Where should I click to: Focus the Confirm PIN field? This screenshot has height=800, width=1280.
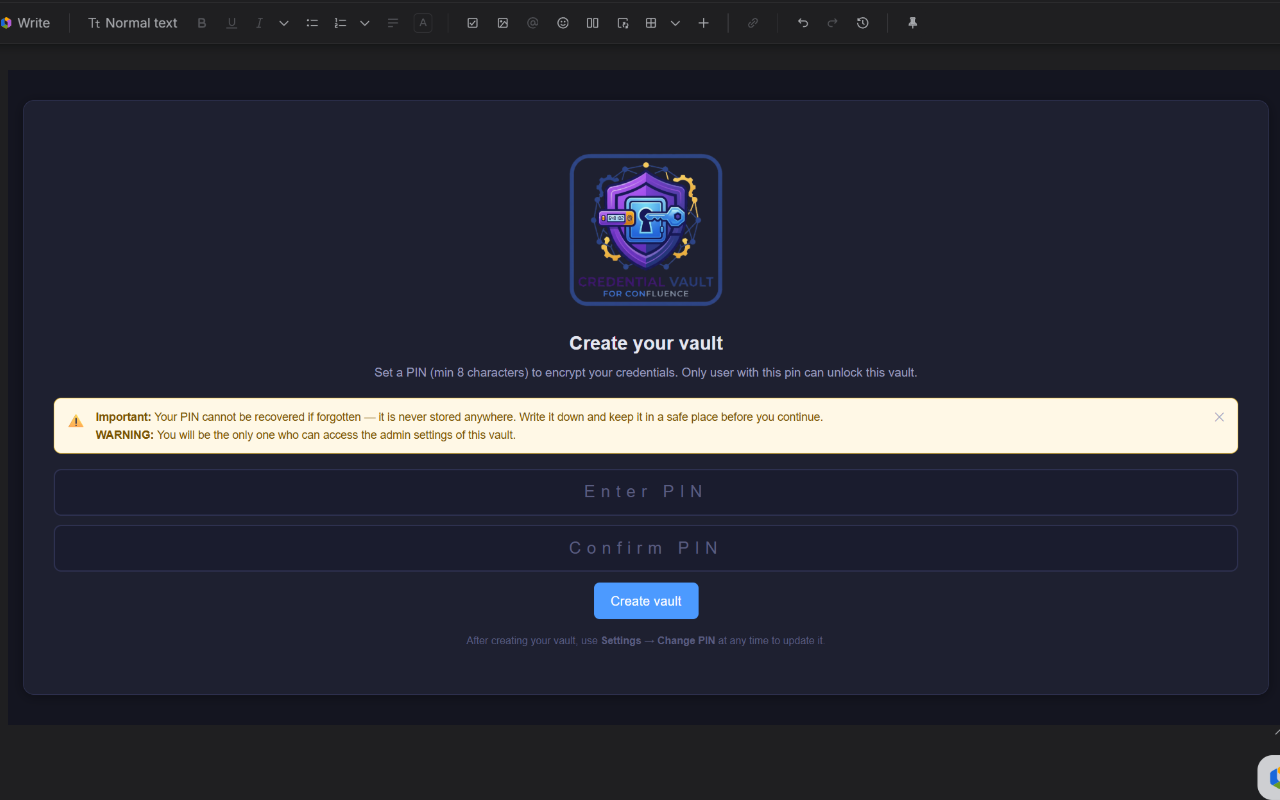click(646, 548)
